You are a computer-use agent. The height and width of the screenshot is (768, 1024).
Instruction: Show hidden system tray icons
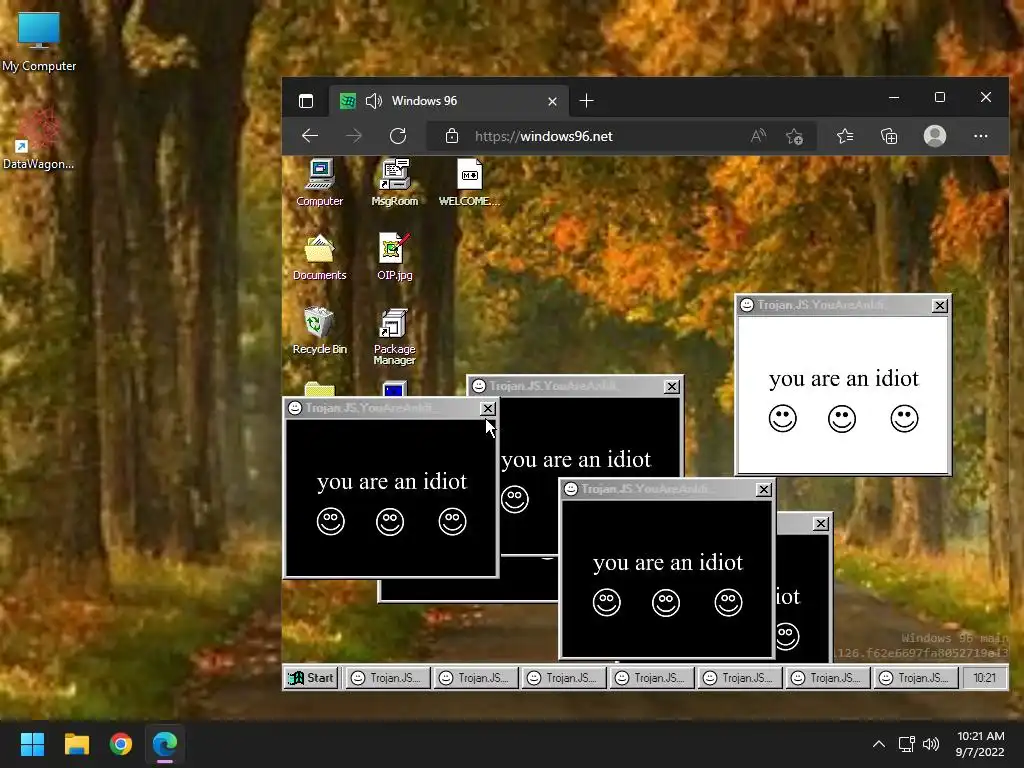[x=879, y=744]
